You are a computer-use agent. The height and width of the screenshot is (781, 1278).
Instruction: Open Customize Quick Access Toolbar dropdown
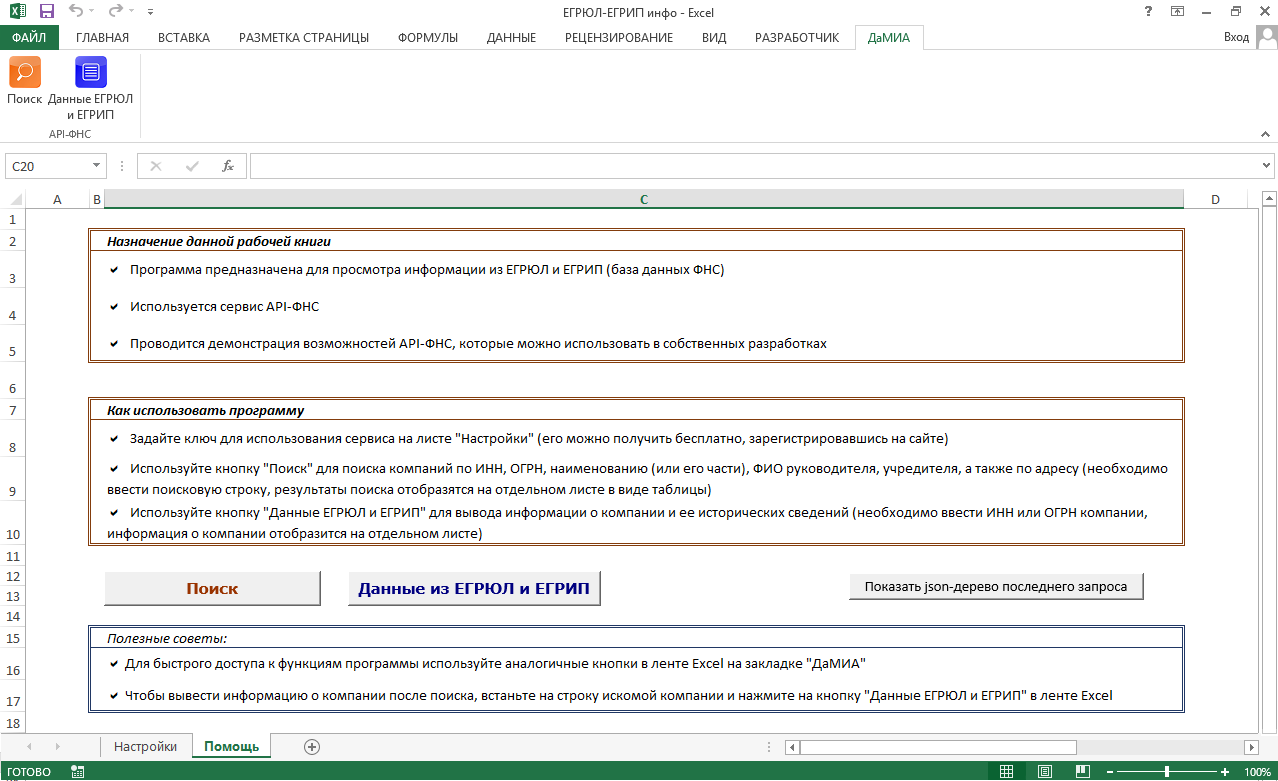pos(150,13)
